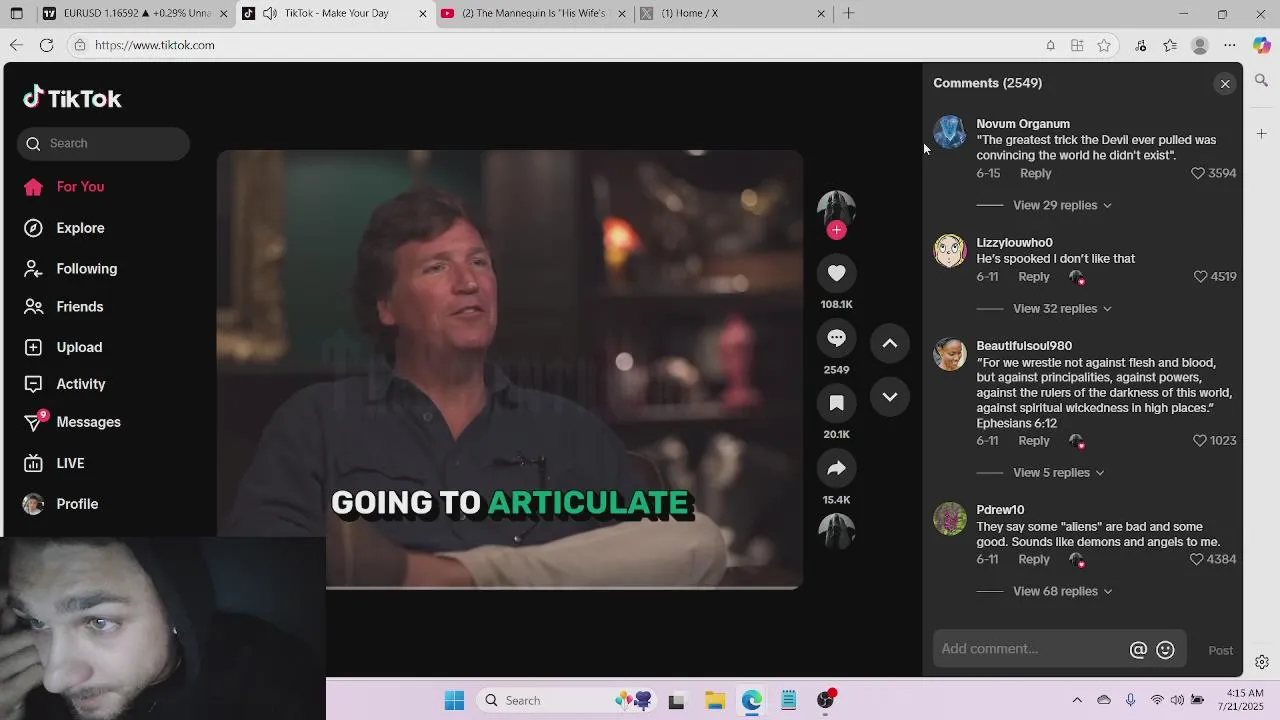This screenshot has width=1280, height=720.
Task: Open the sidebar search magnifier icon
Action: tap(1261, 80)
